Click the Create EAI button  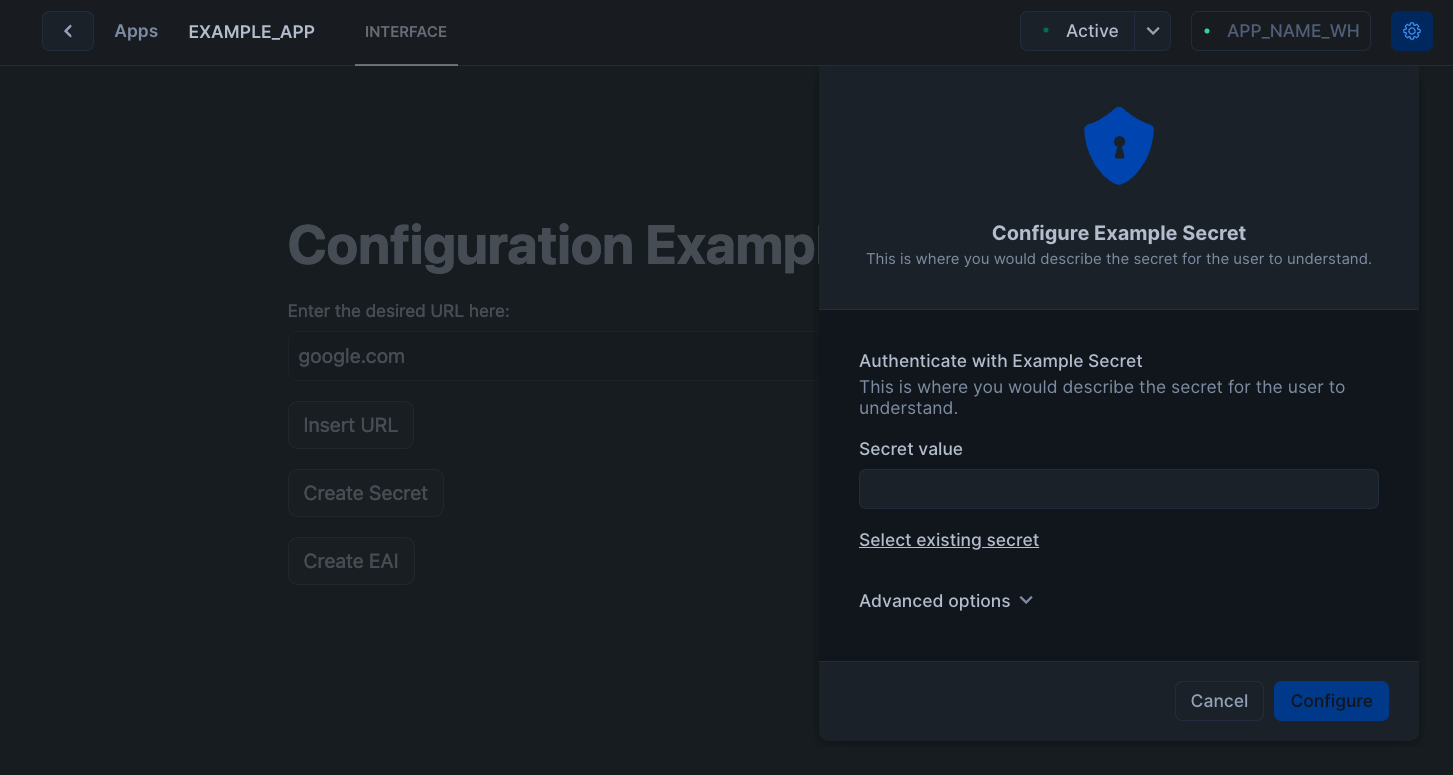pyautogui.click(x=351, y=560)
